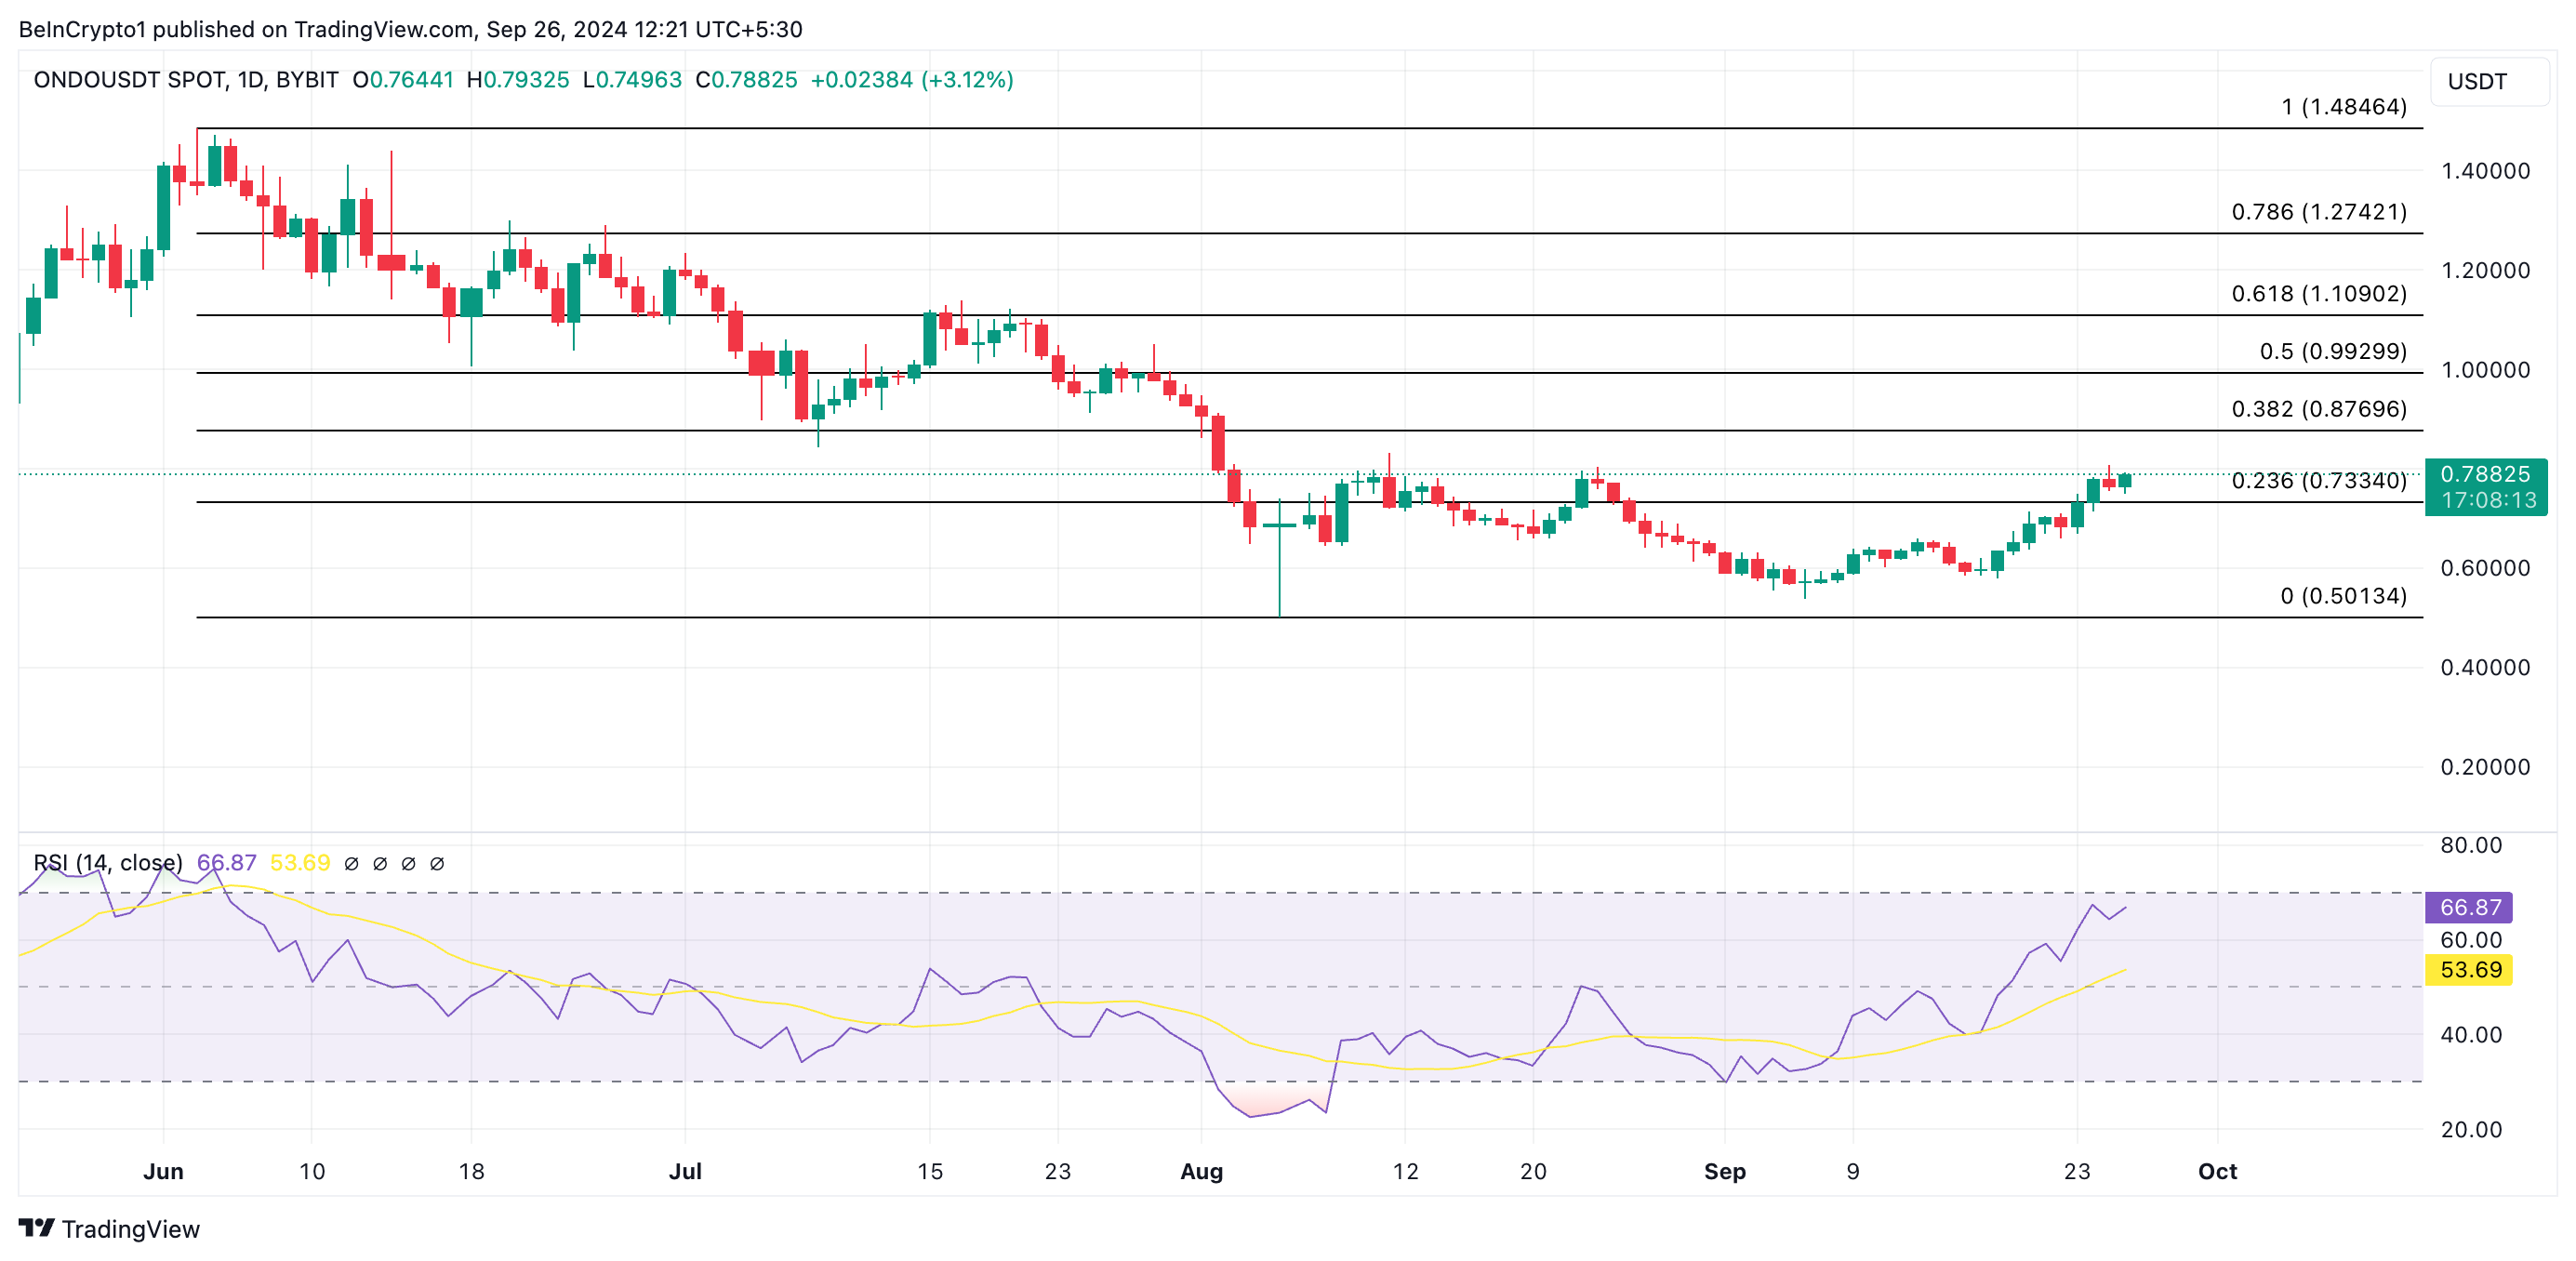Click the last ∅ symbol beside RSI values

coord(437,863)
